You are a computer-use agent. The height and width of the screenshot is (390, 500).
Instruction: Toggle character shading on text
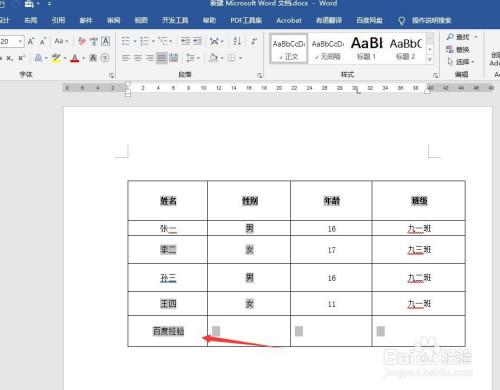93,58
